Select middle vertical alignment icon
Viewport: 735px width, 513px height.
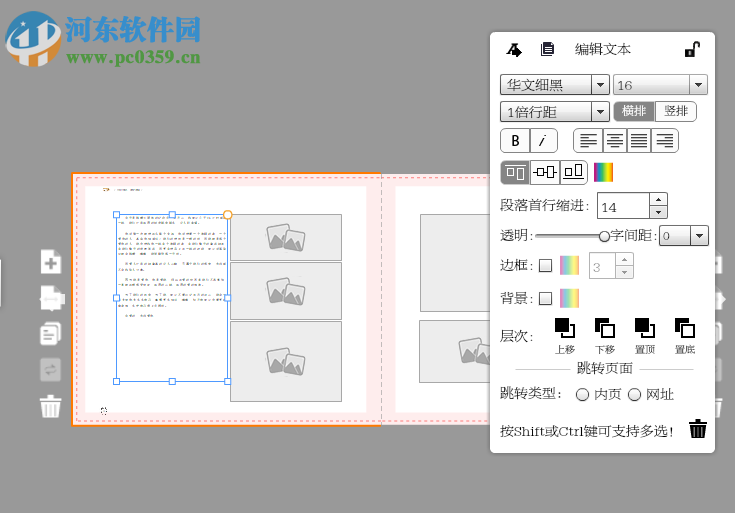coord(545,173)
